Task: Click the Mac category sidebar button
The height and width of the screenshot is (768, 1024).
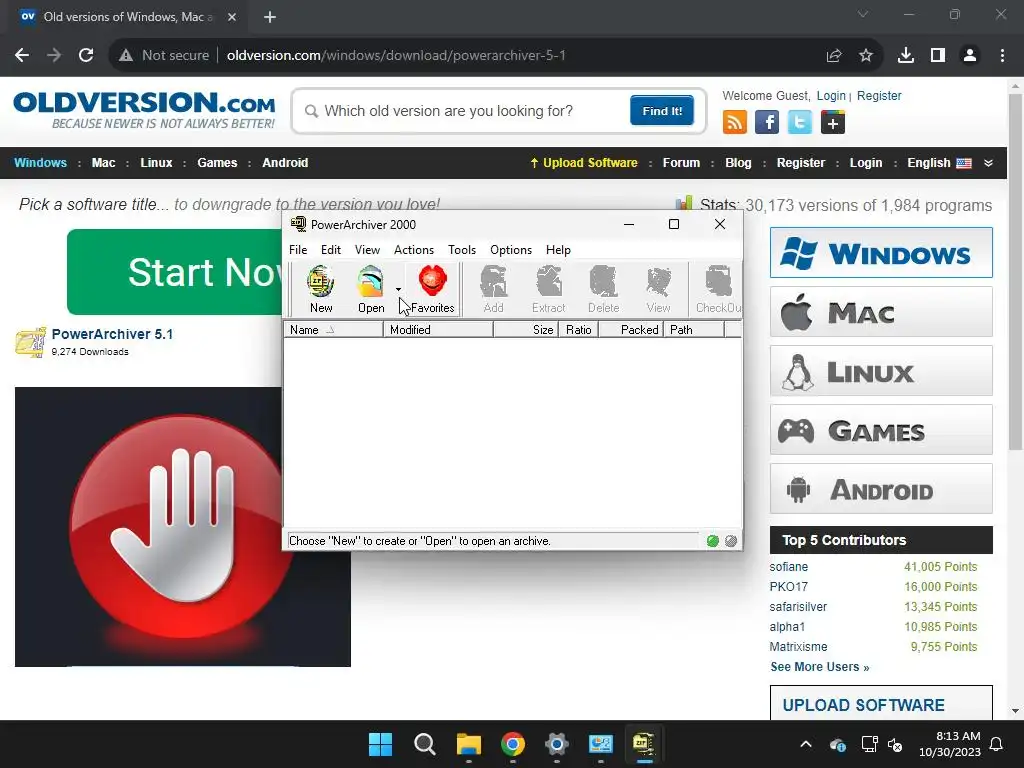Action: pos(881,312)
